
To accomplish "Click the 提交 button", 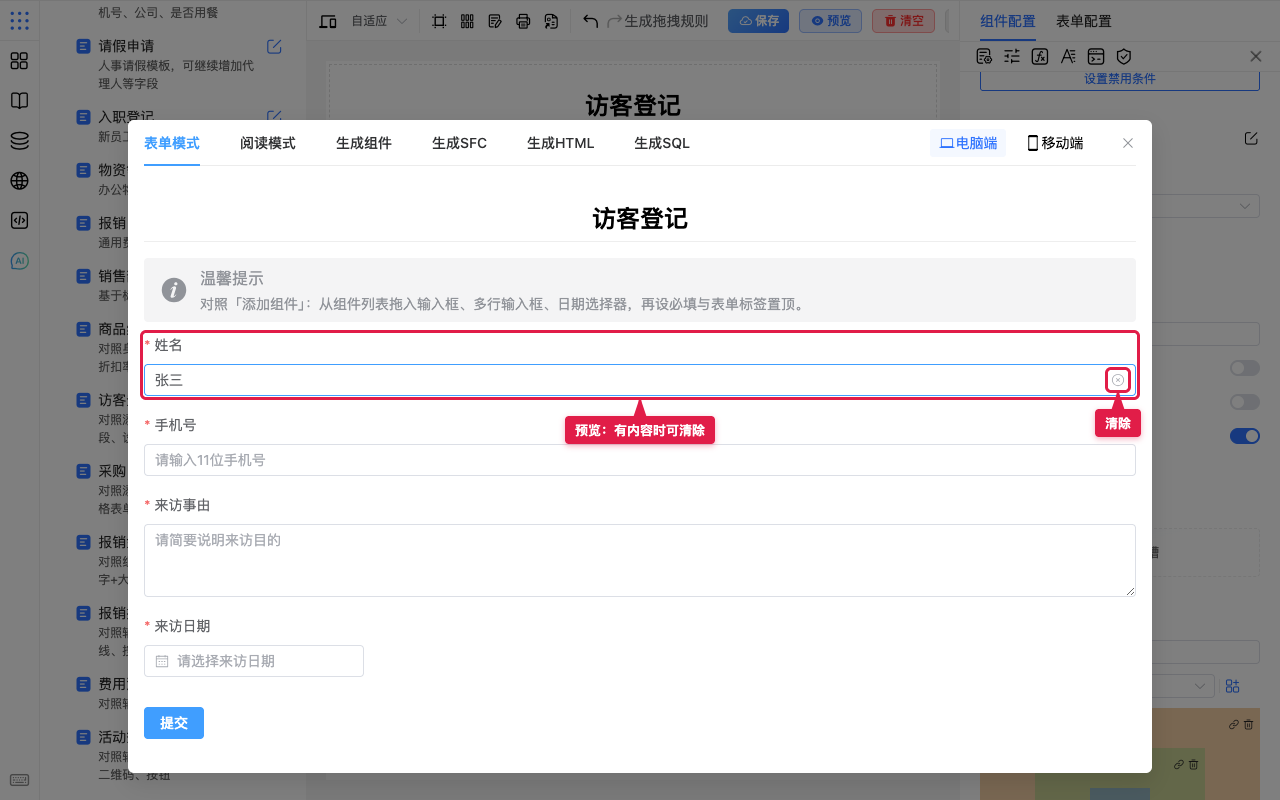I will [174, 723].
